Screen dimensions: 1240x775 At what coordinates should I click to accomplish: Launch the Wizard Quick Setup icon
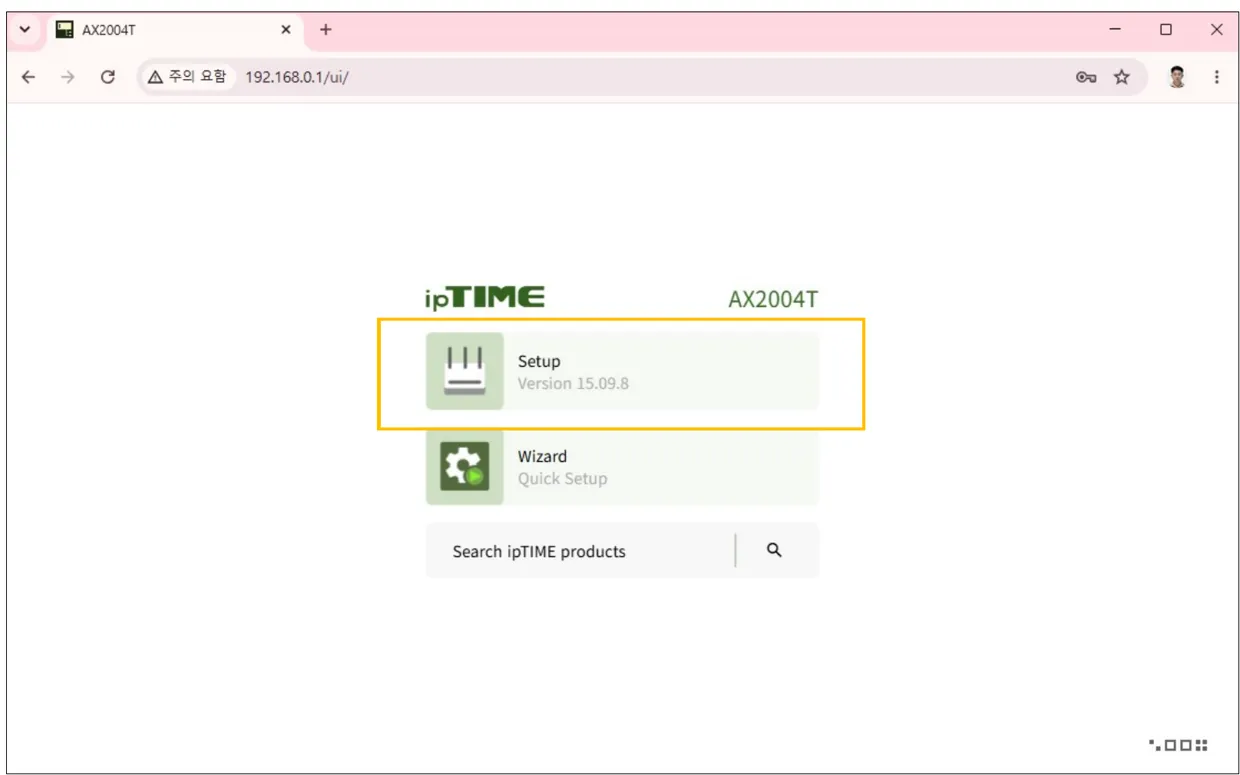[464, 467]
